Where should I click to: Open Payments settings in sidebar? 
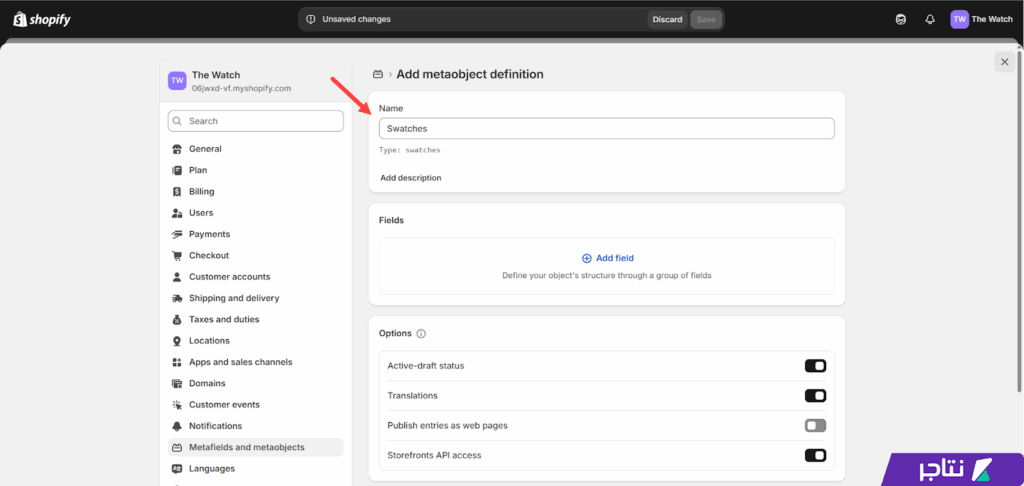pyautogui.click(x=209, y=234)
